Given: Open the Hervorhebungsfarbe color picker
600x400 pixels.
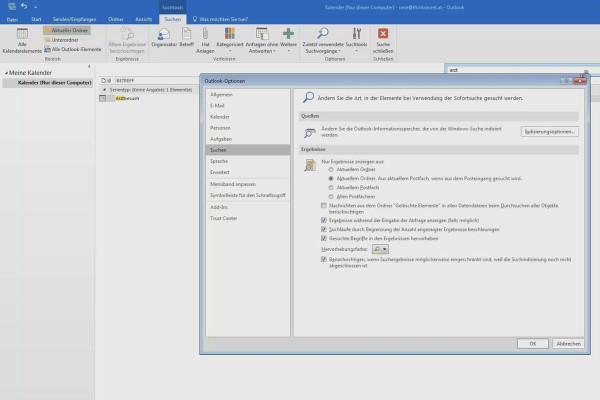Looking at the screenshot, I should (x=380, y=249).
